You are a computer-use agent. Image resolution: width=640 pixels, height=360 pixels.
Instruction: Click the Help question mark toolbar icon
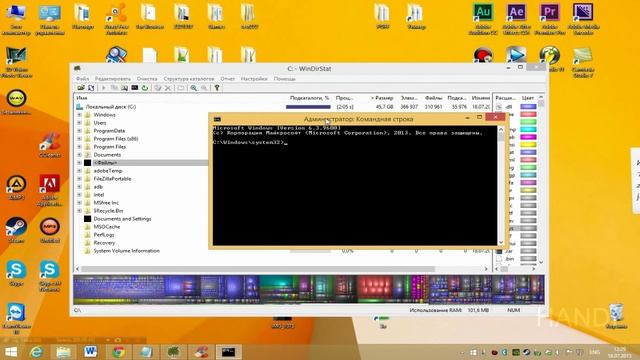[x=217, y=88]
